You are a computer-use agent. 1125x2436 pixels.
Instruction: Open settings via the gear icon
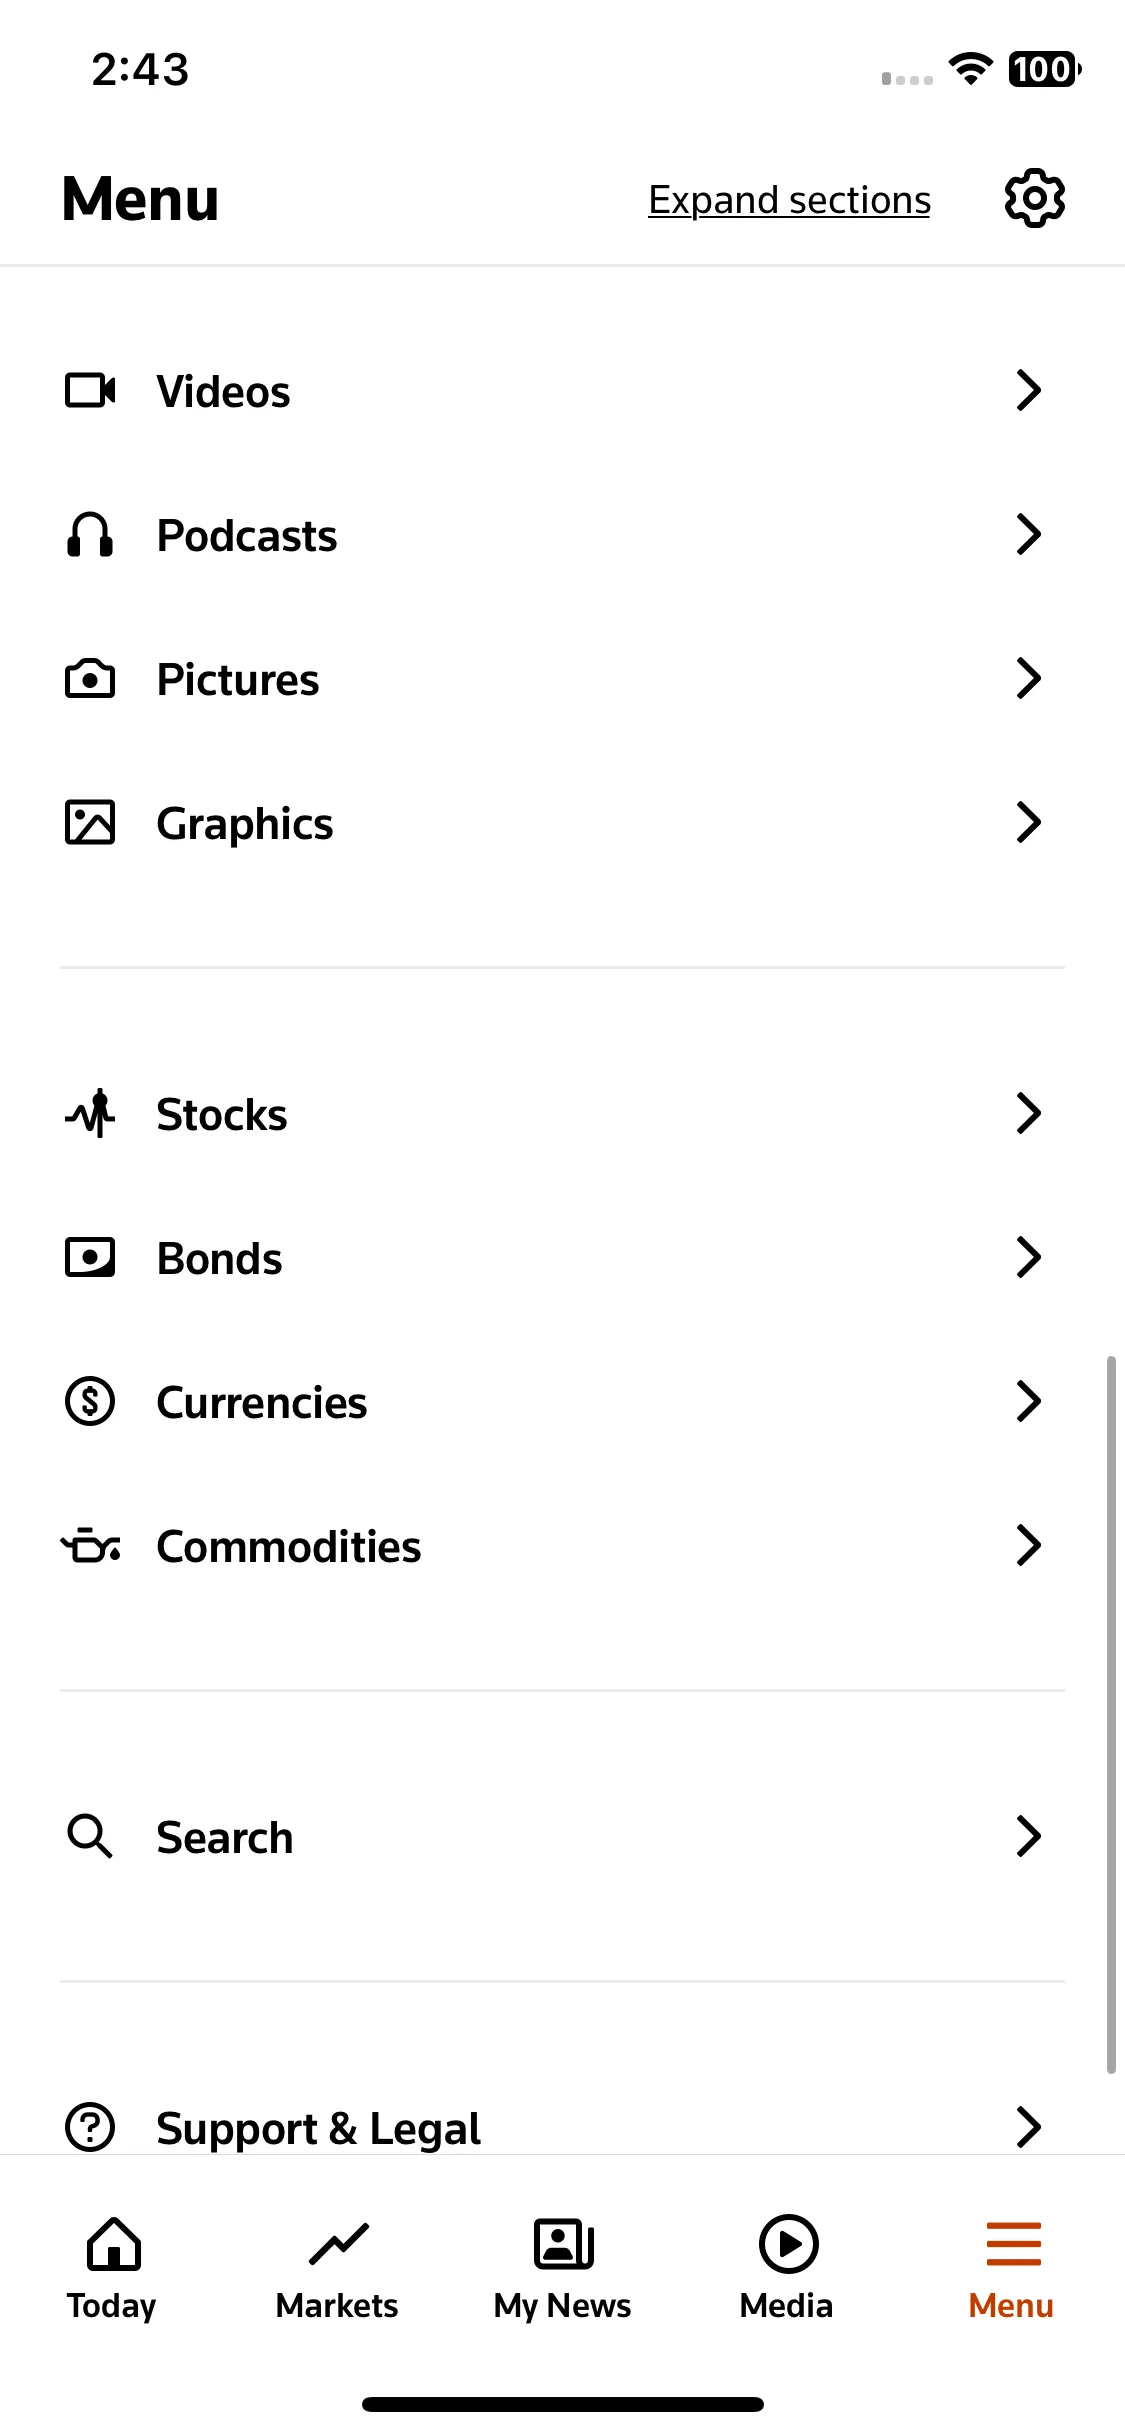(1034, 198)
